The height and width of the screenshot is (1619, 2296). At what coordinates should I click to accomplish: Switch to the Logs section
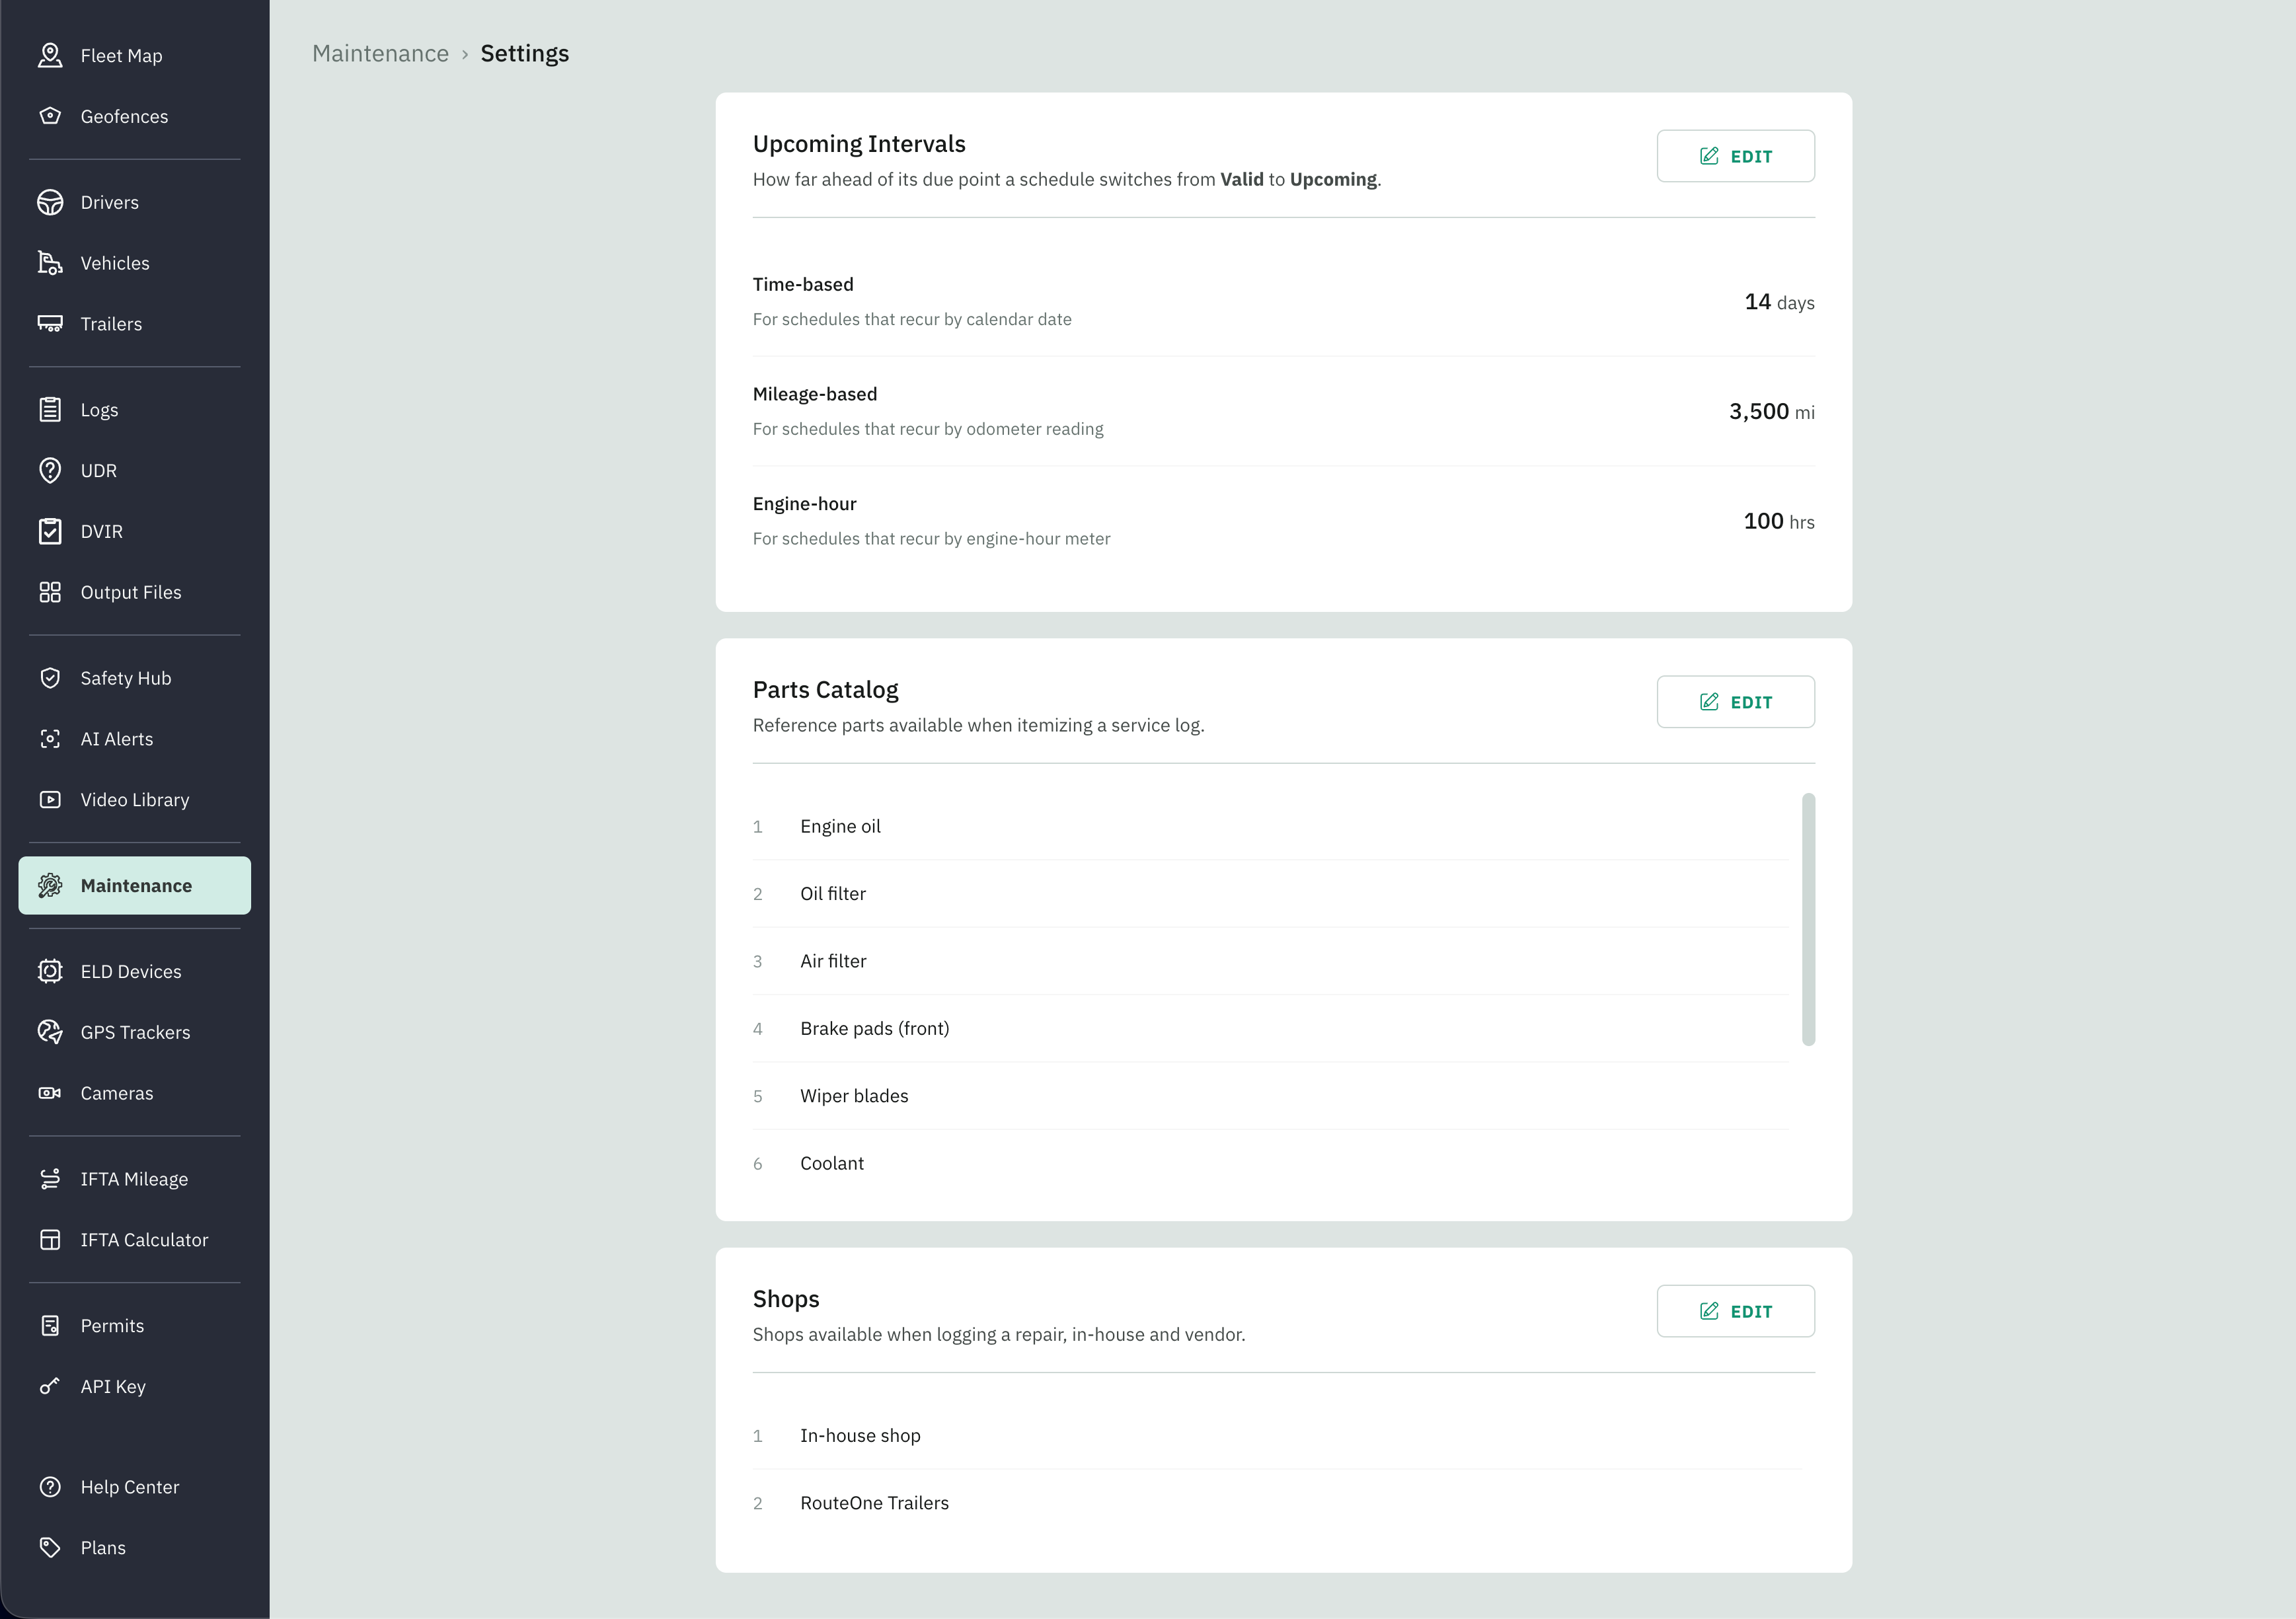click(135, 410)
